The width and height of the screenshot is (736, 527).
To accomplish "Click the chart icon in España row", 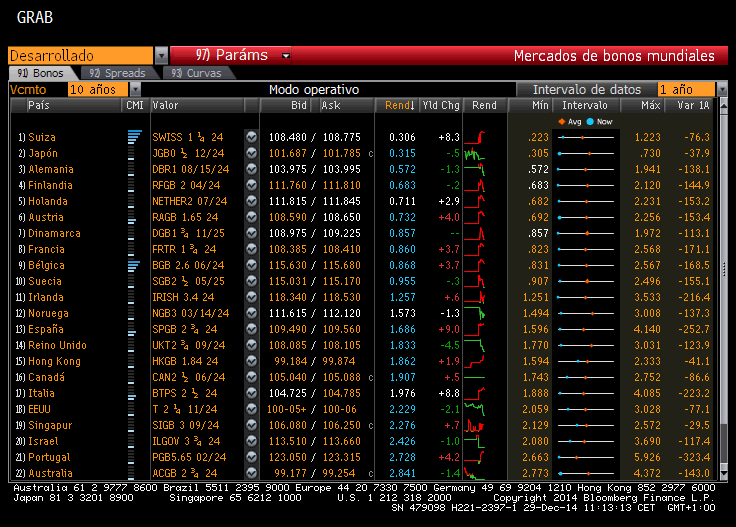I will [x=252, y=329].
